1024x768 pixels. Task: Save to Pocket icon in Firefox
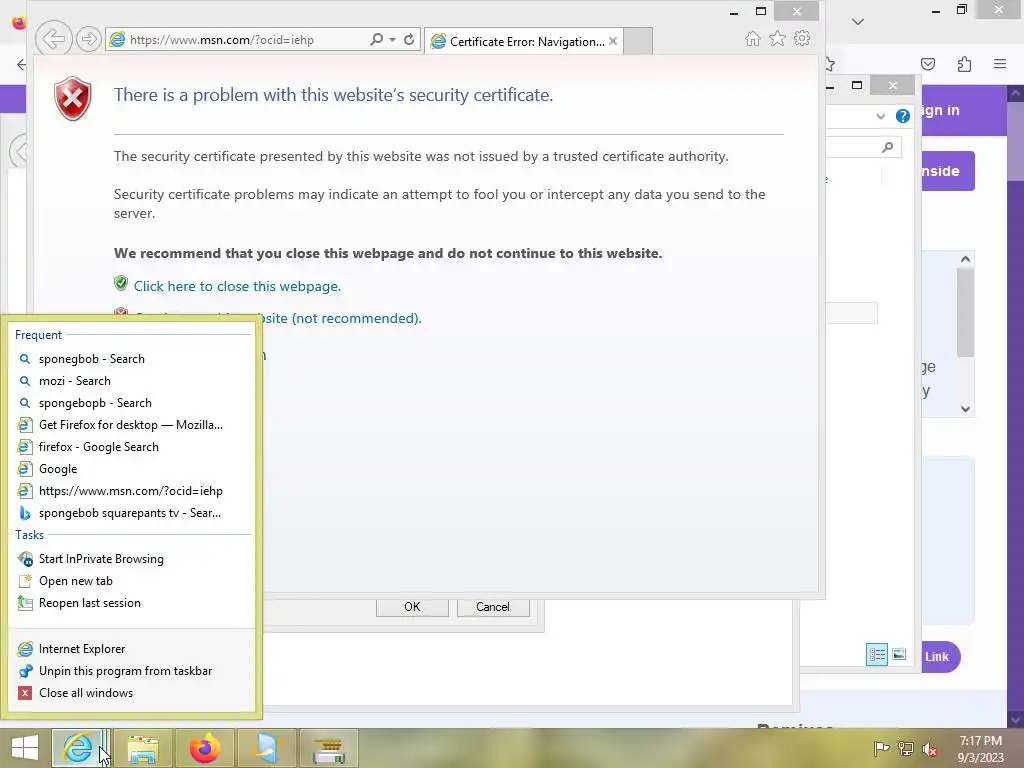click(928, 63)
